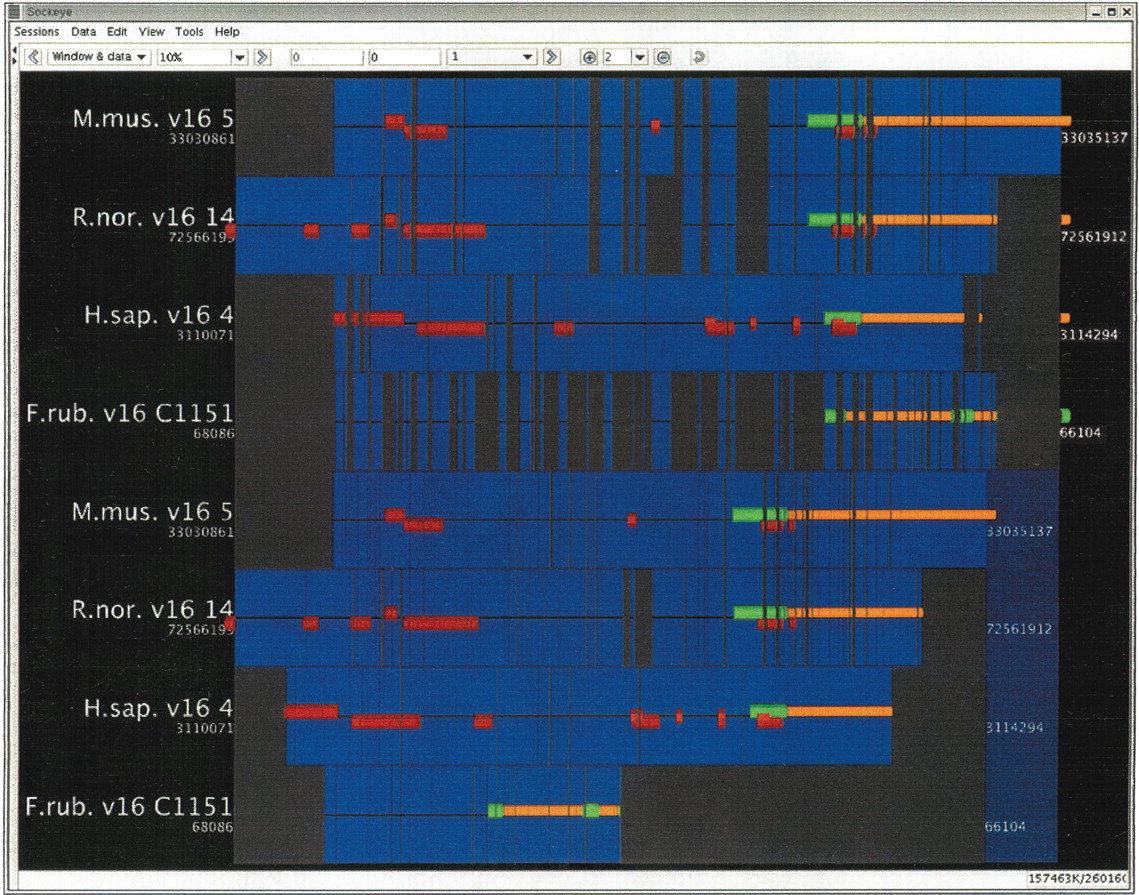
Task: Click the orange bar in upper H.sap. track
Action: click(x=913, y=317)
